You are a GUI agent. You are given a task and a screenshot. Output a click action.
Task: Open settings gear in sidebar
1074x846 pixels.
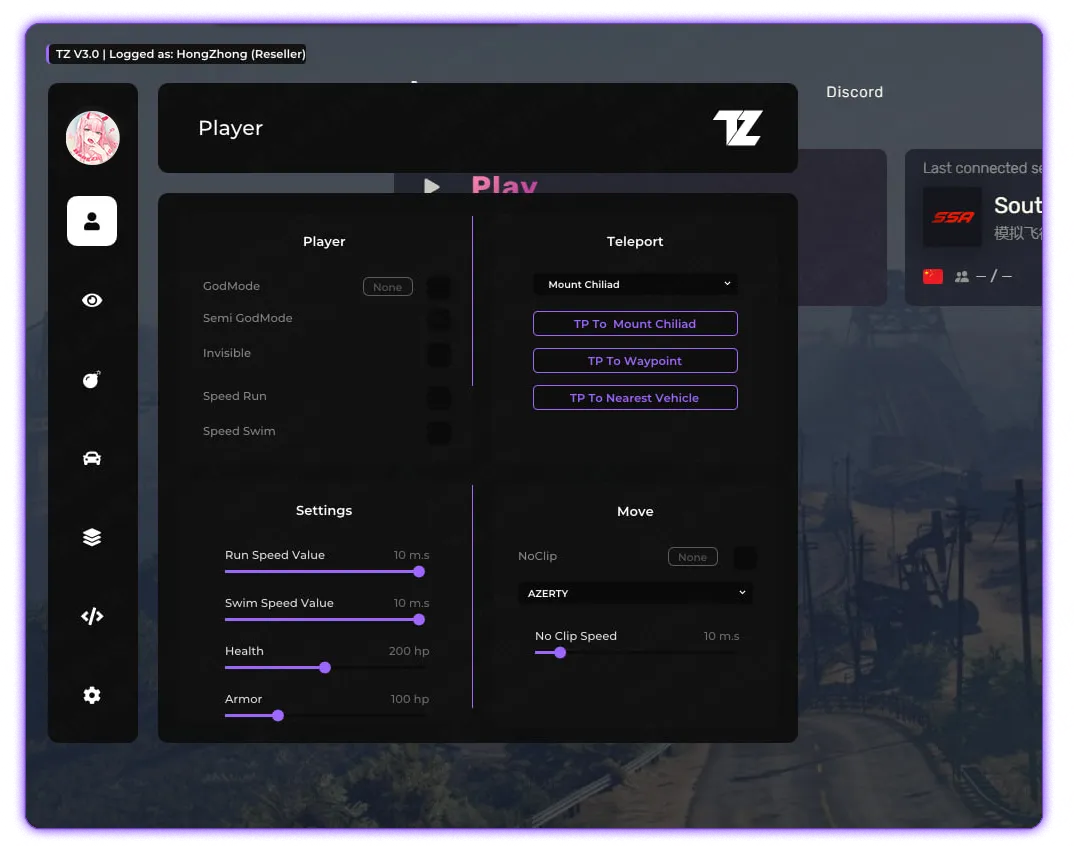point(92,695)
